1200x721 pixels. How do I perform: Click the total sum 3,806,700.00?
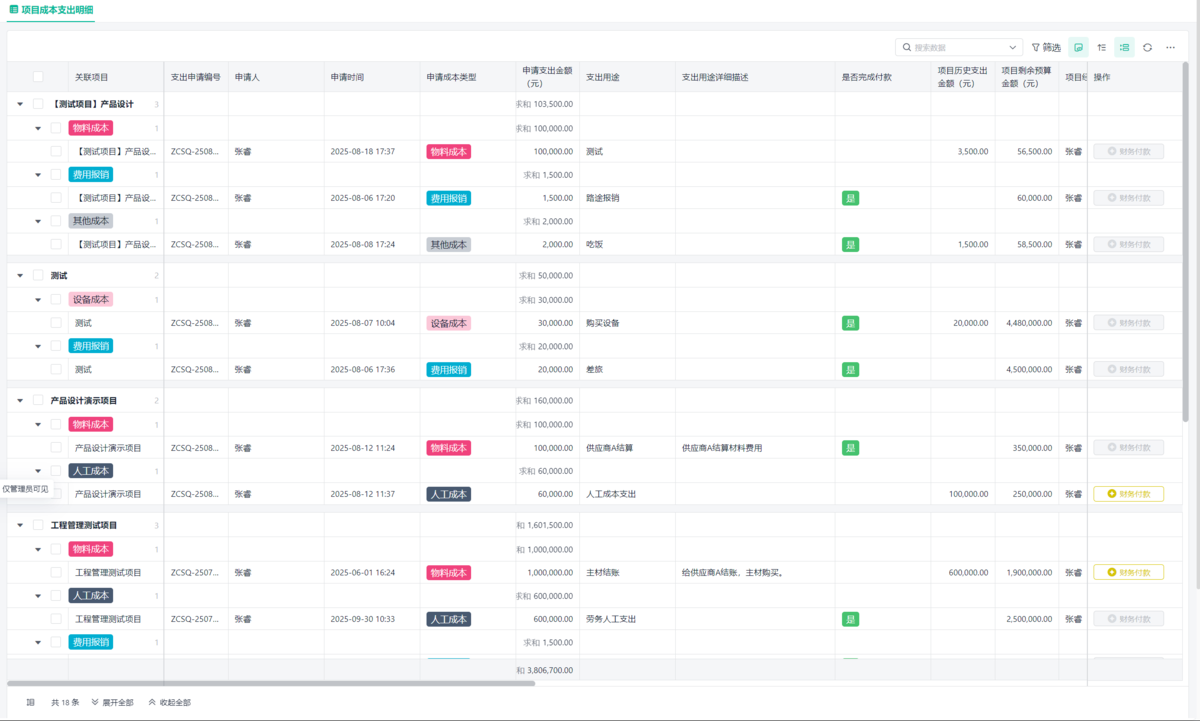click(x=545, y=670)
